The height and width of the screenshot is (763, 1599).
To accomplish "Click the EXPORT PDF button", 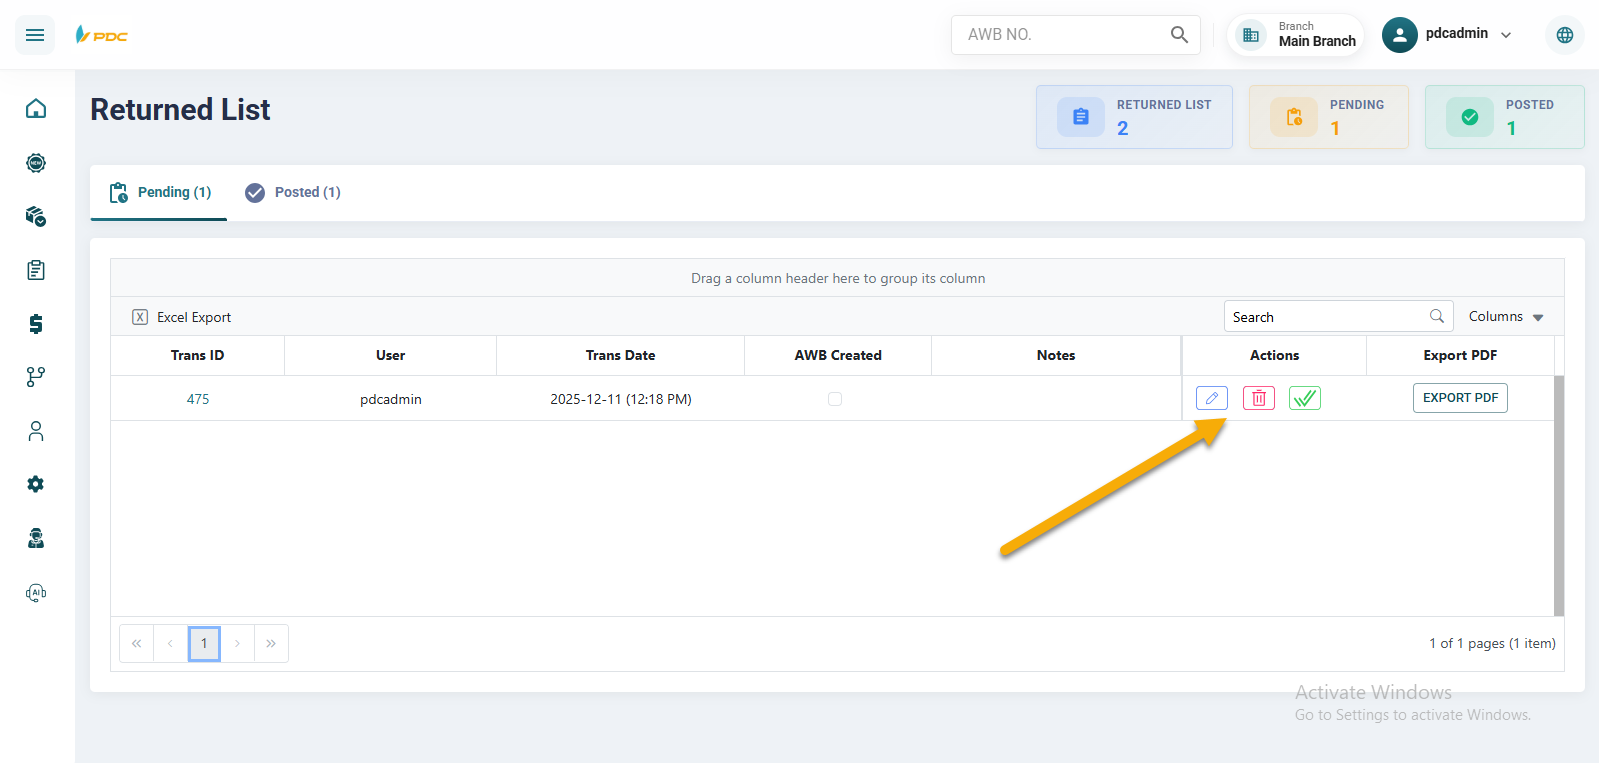I will (1459, 398).
